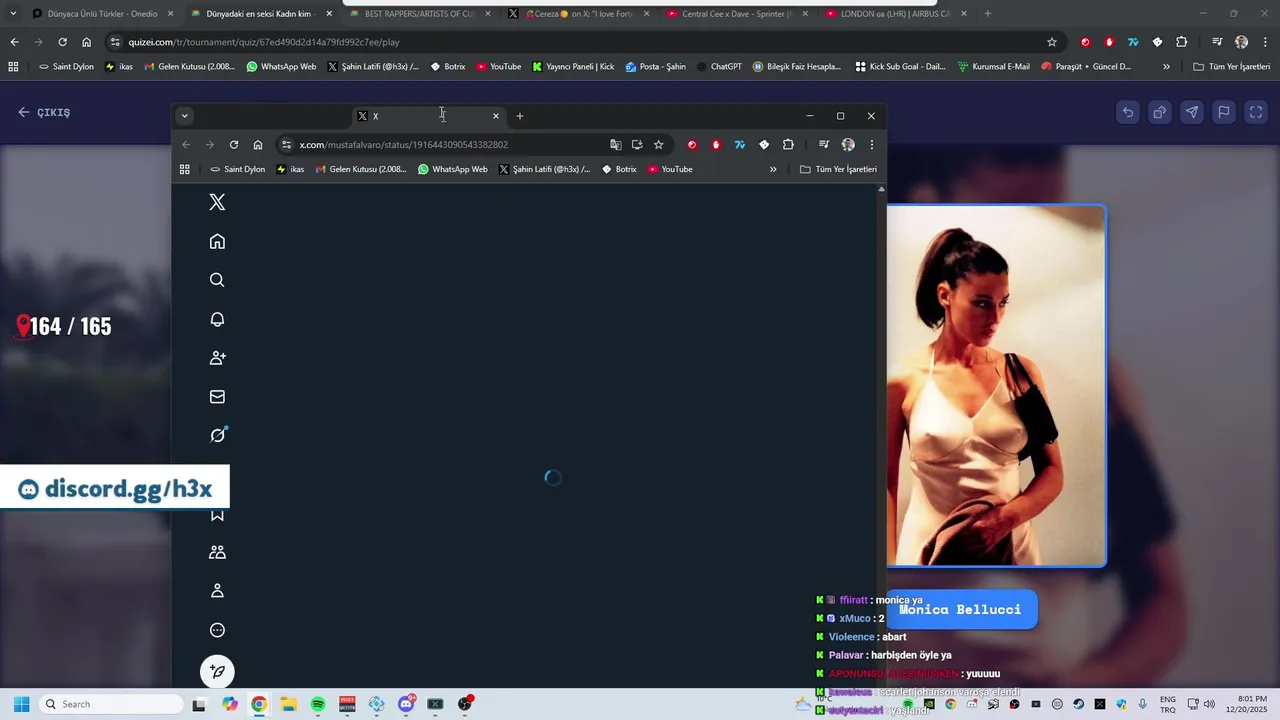Open media control icon in front X window
Screen dimensions: 1280x720
[x=824, y=144]
